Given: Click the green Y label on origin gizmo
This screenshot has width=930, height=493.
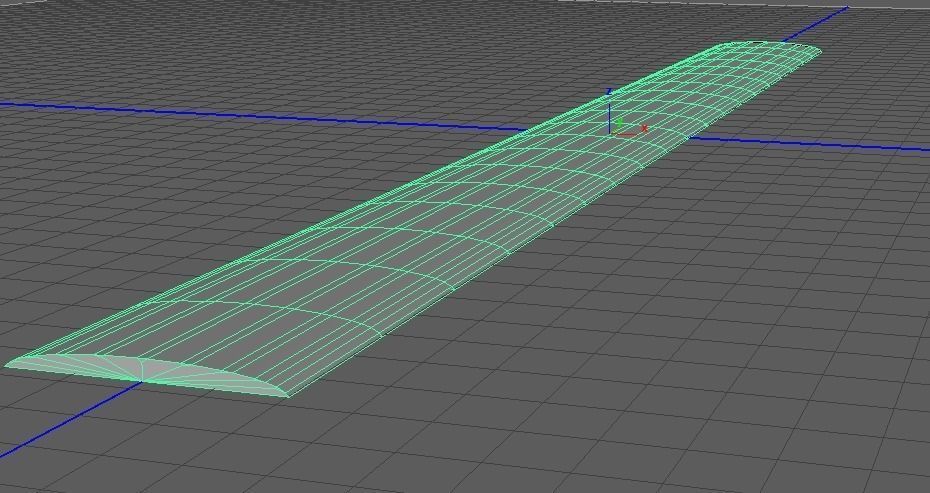Looking at the screenshot, I should (x=620, y=123).
